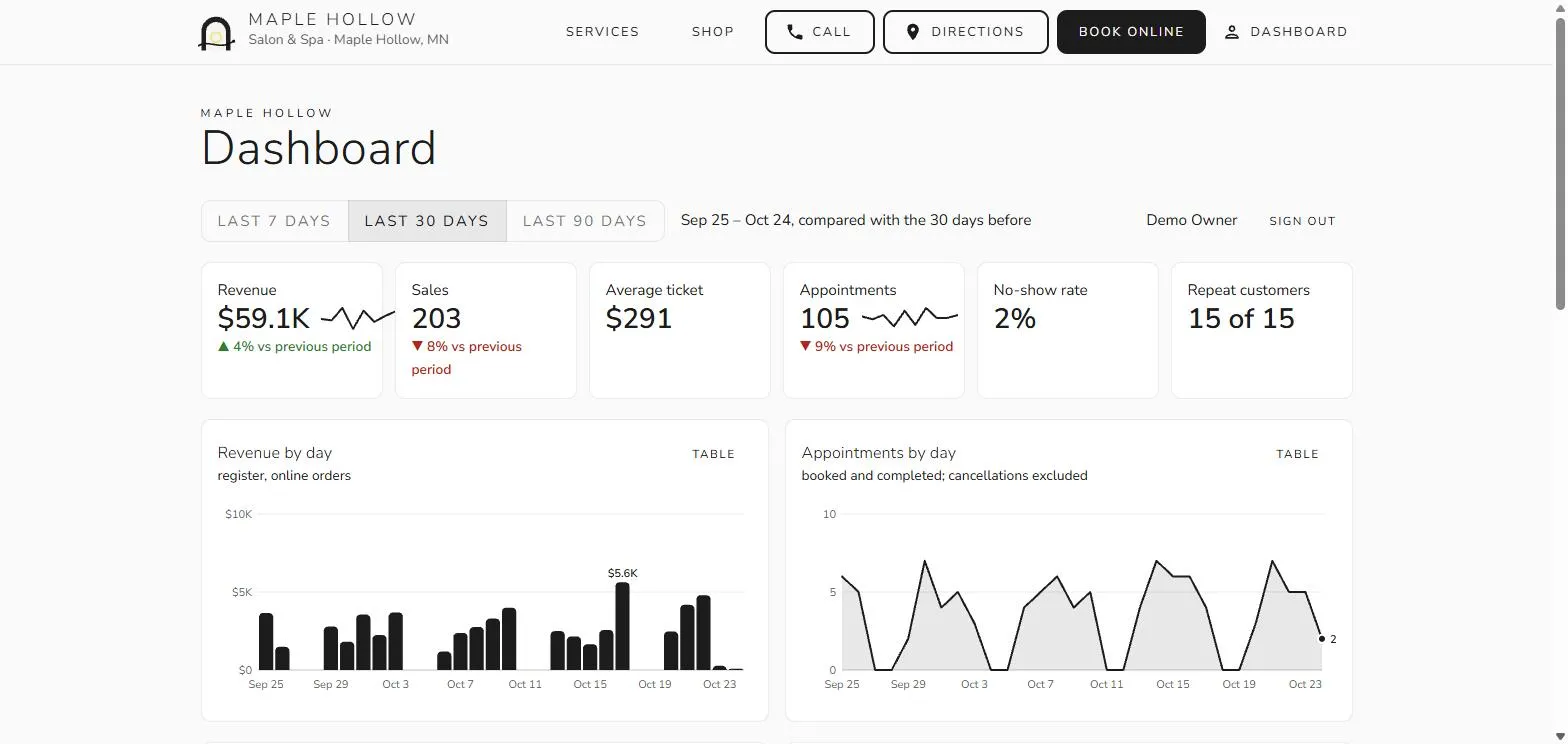Click the Appointments 105 value
Image resolution: width=1568 pixels, height=744 pixels.
click(825, 318)
